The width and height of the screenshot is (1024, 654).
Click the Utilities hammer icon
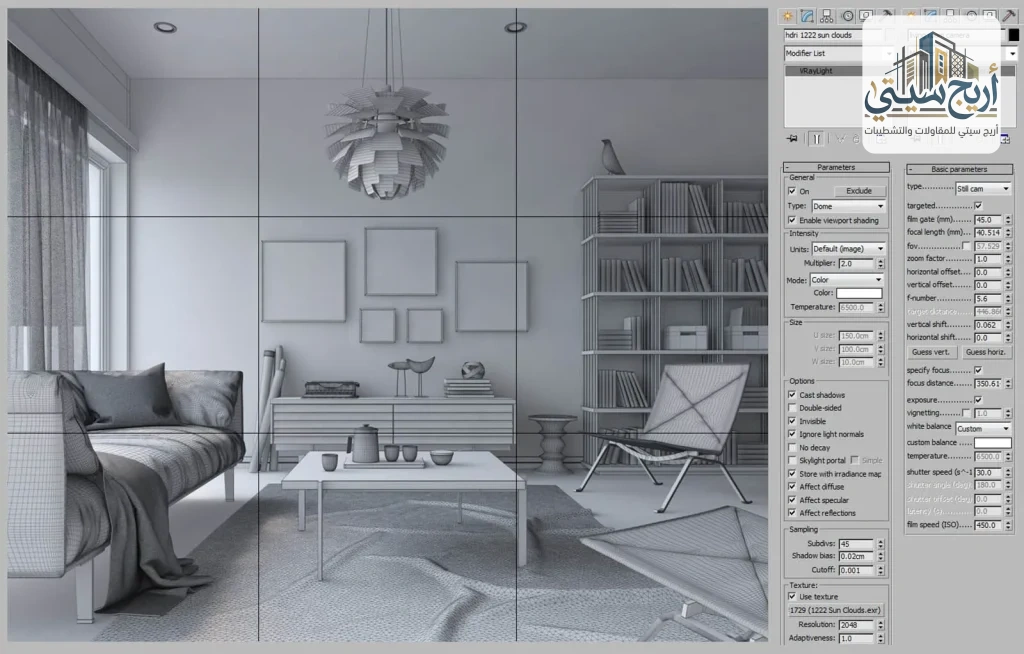[885, 16]
